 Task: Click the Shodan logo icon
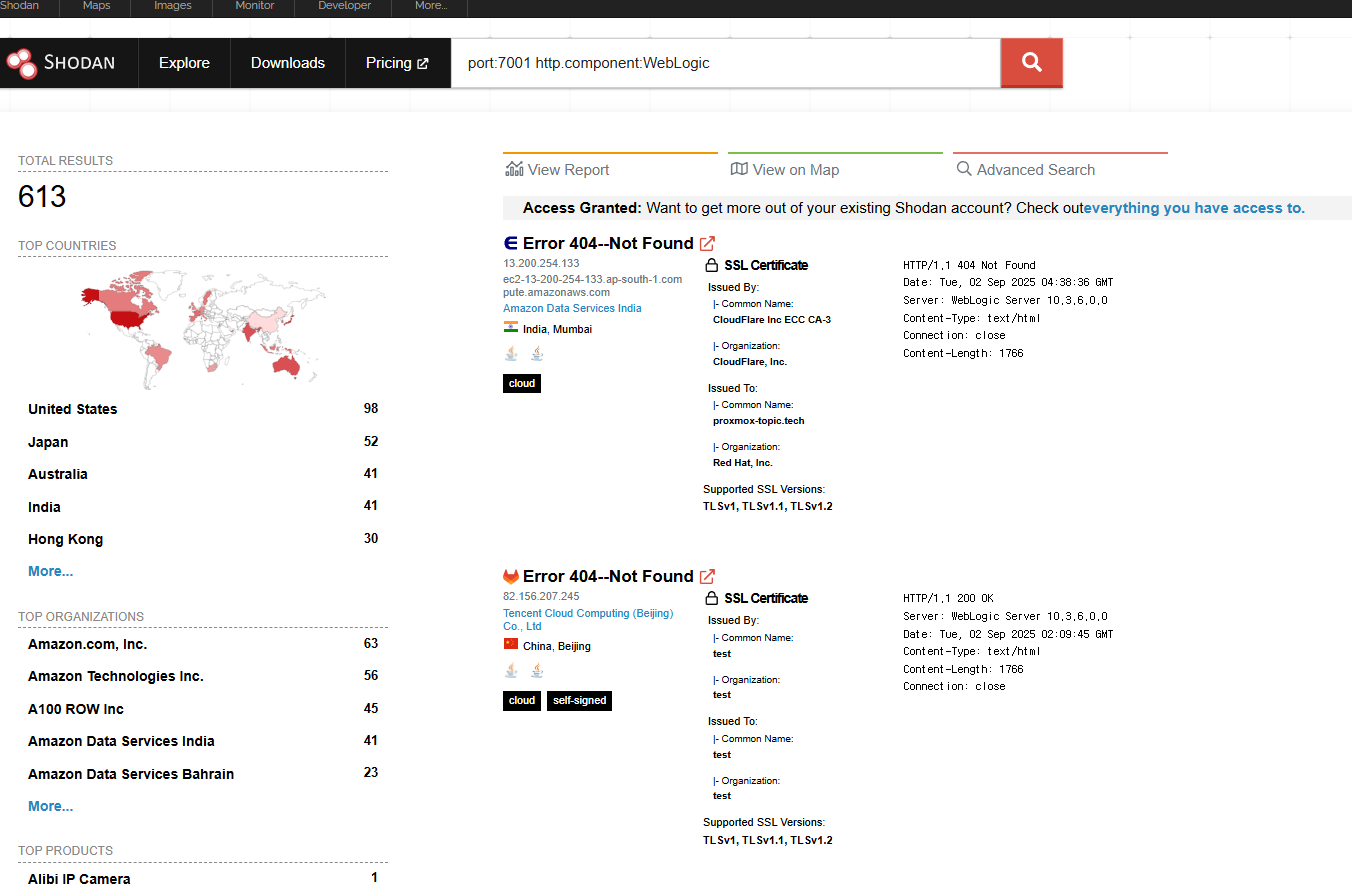tap(22, 63)
